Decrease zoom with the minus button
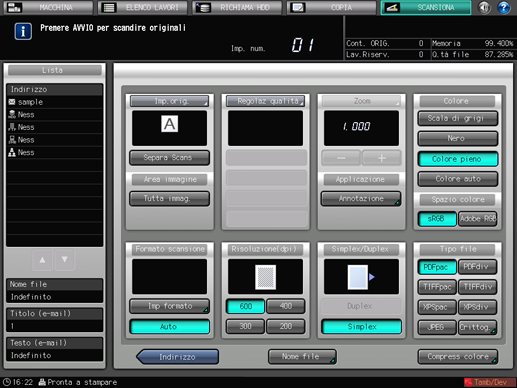The height and width of the screenshot is (388, 517). (x=341, y=158)
